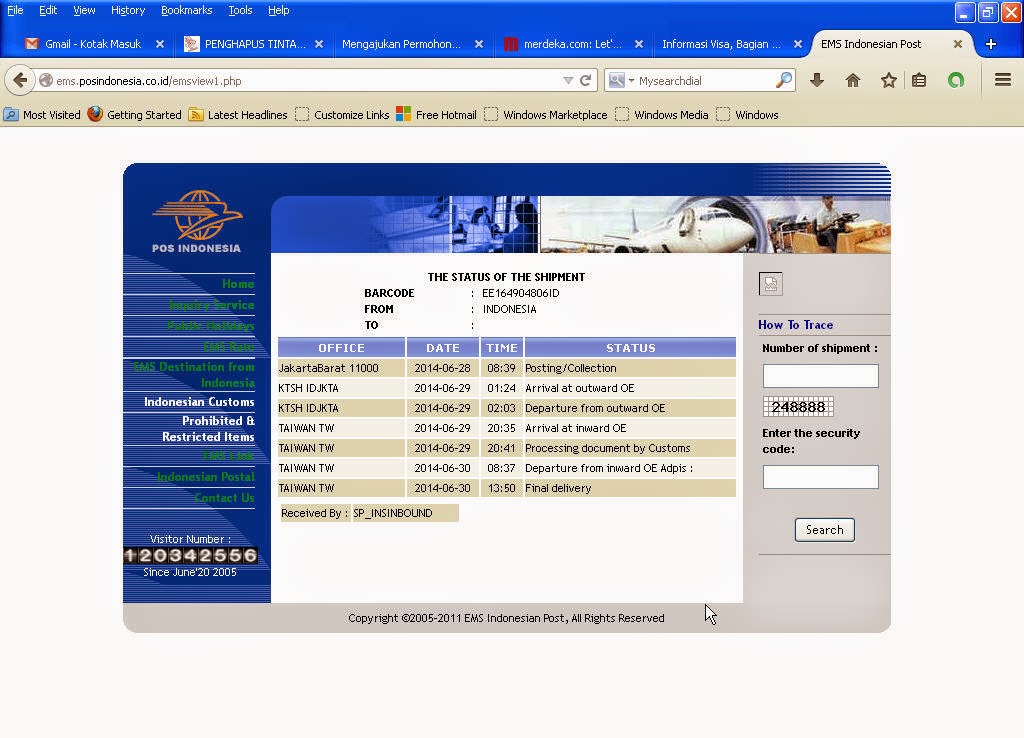The width and height of the screenshot is (1024, 738).
Task: Click the Pos Indonesia logo
Action: coord(197,221)
